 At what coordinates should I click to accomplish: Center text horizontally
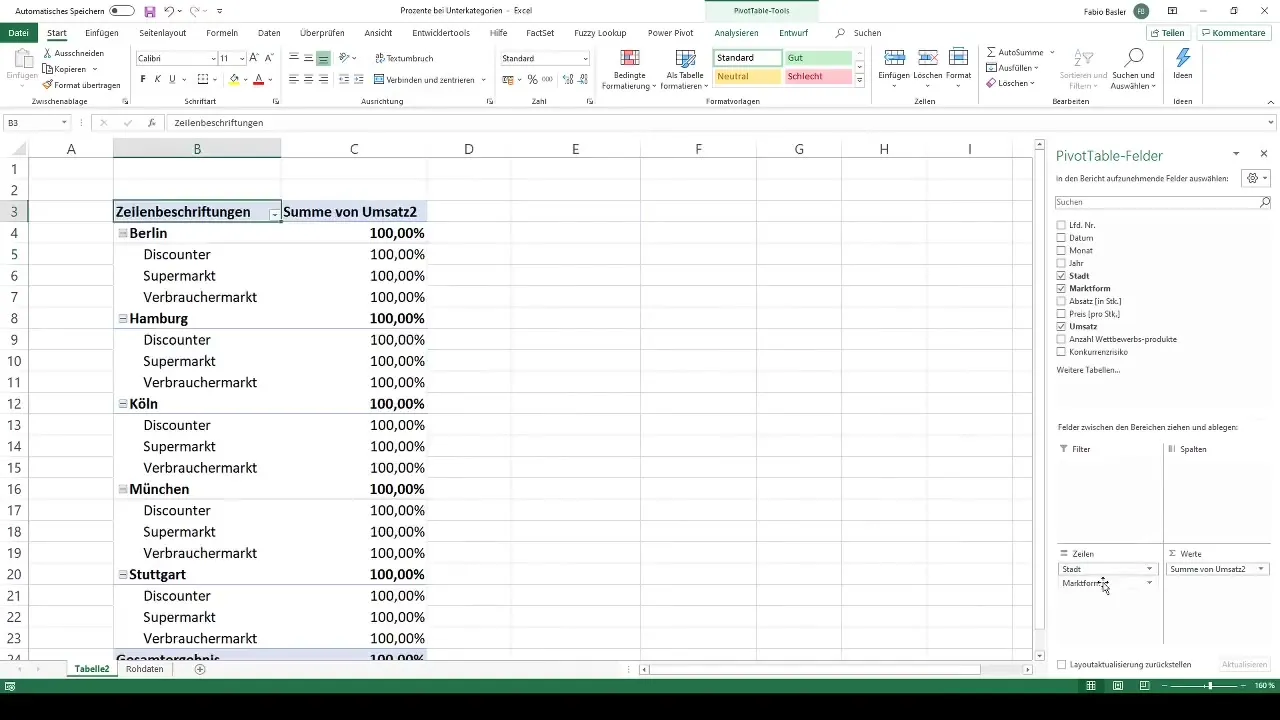(x=309, y=79)
